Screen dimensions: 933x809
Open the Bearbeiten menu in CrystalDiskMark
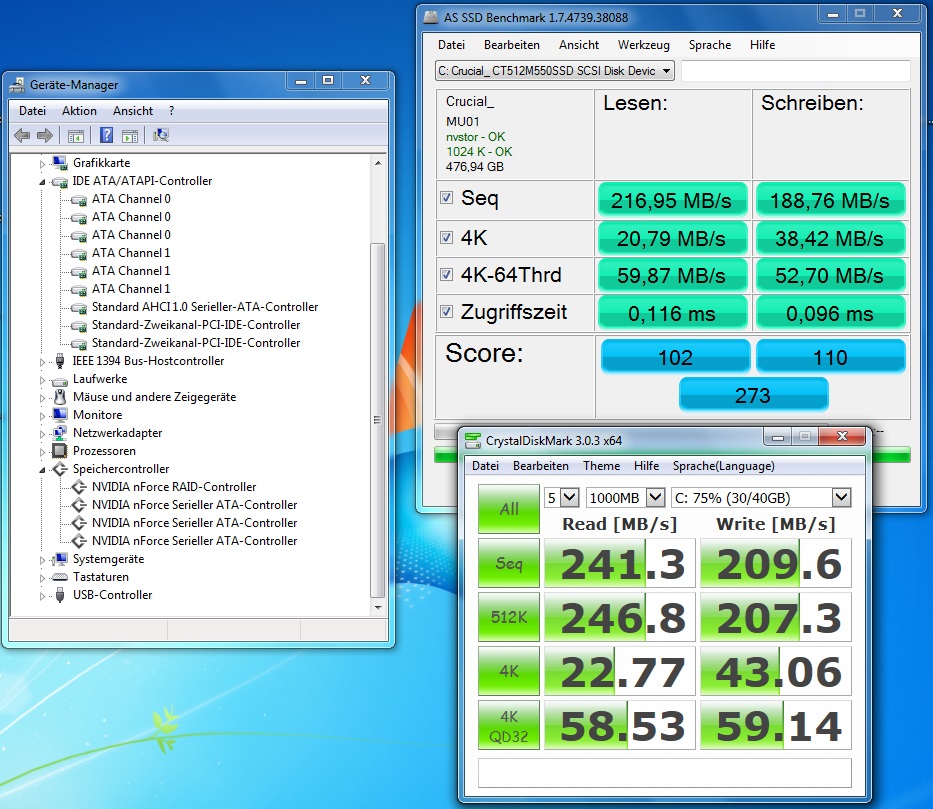(x=540, y=466)
